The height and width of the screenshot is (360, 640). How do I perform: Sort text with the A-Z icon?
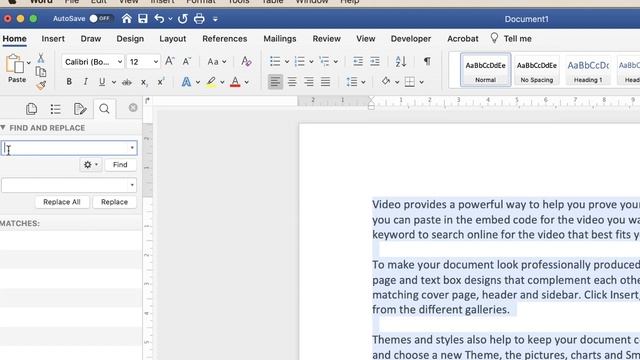[x=400, y=61]
